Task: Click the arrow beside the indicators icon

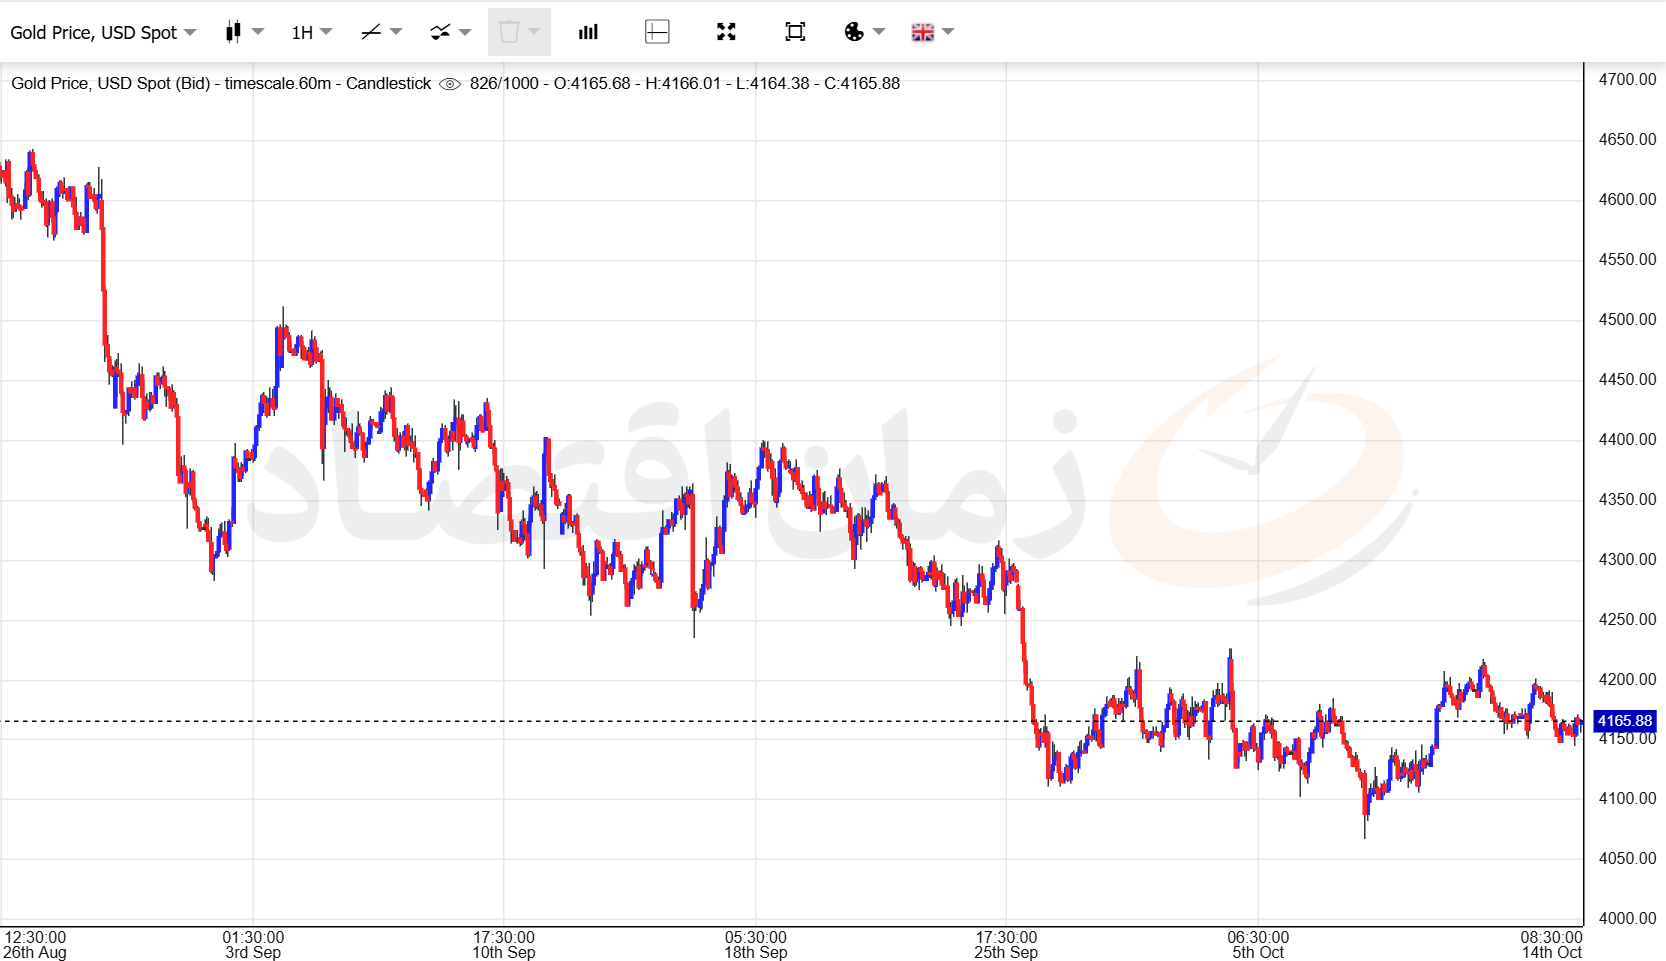Action: coord(465,32)
